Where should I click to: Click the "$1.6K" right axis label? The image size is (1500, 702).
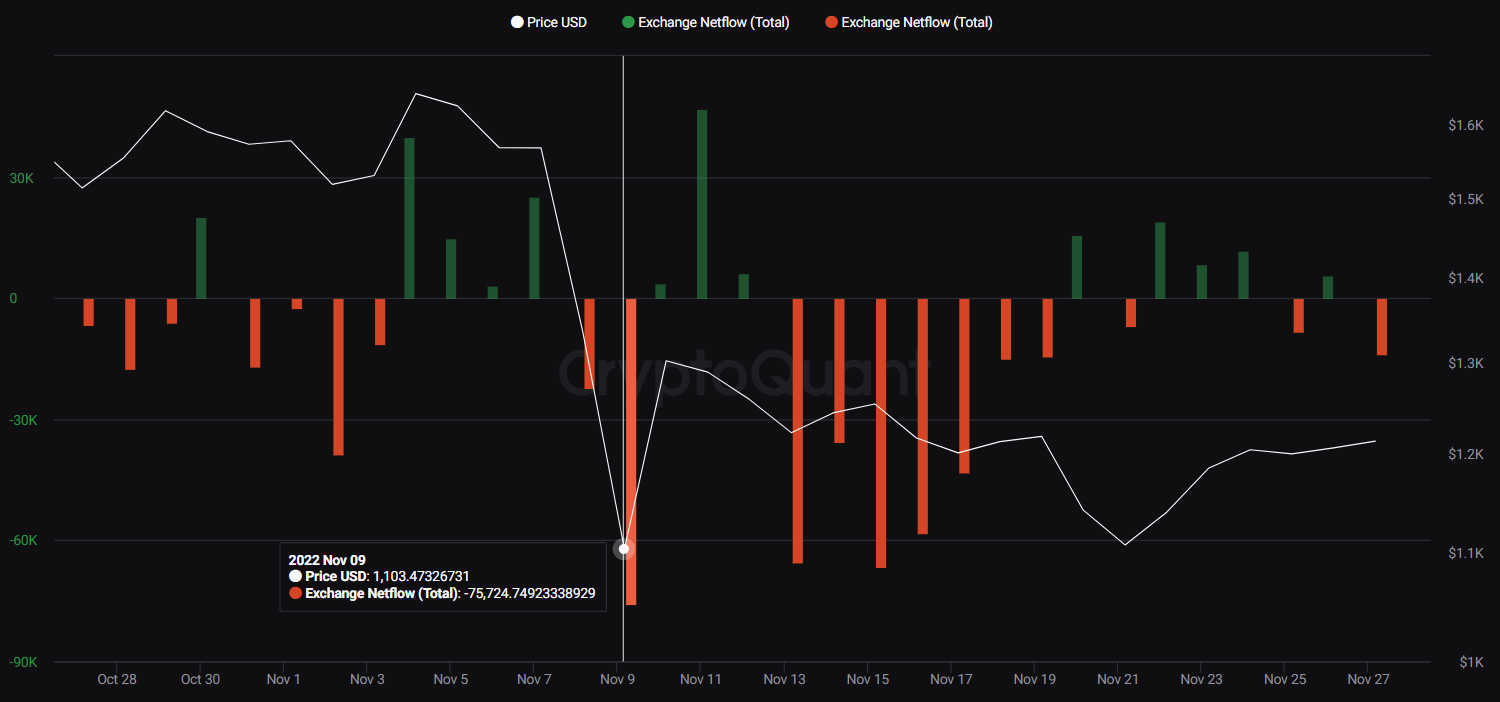(x=1466, y=125)
